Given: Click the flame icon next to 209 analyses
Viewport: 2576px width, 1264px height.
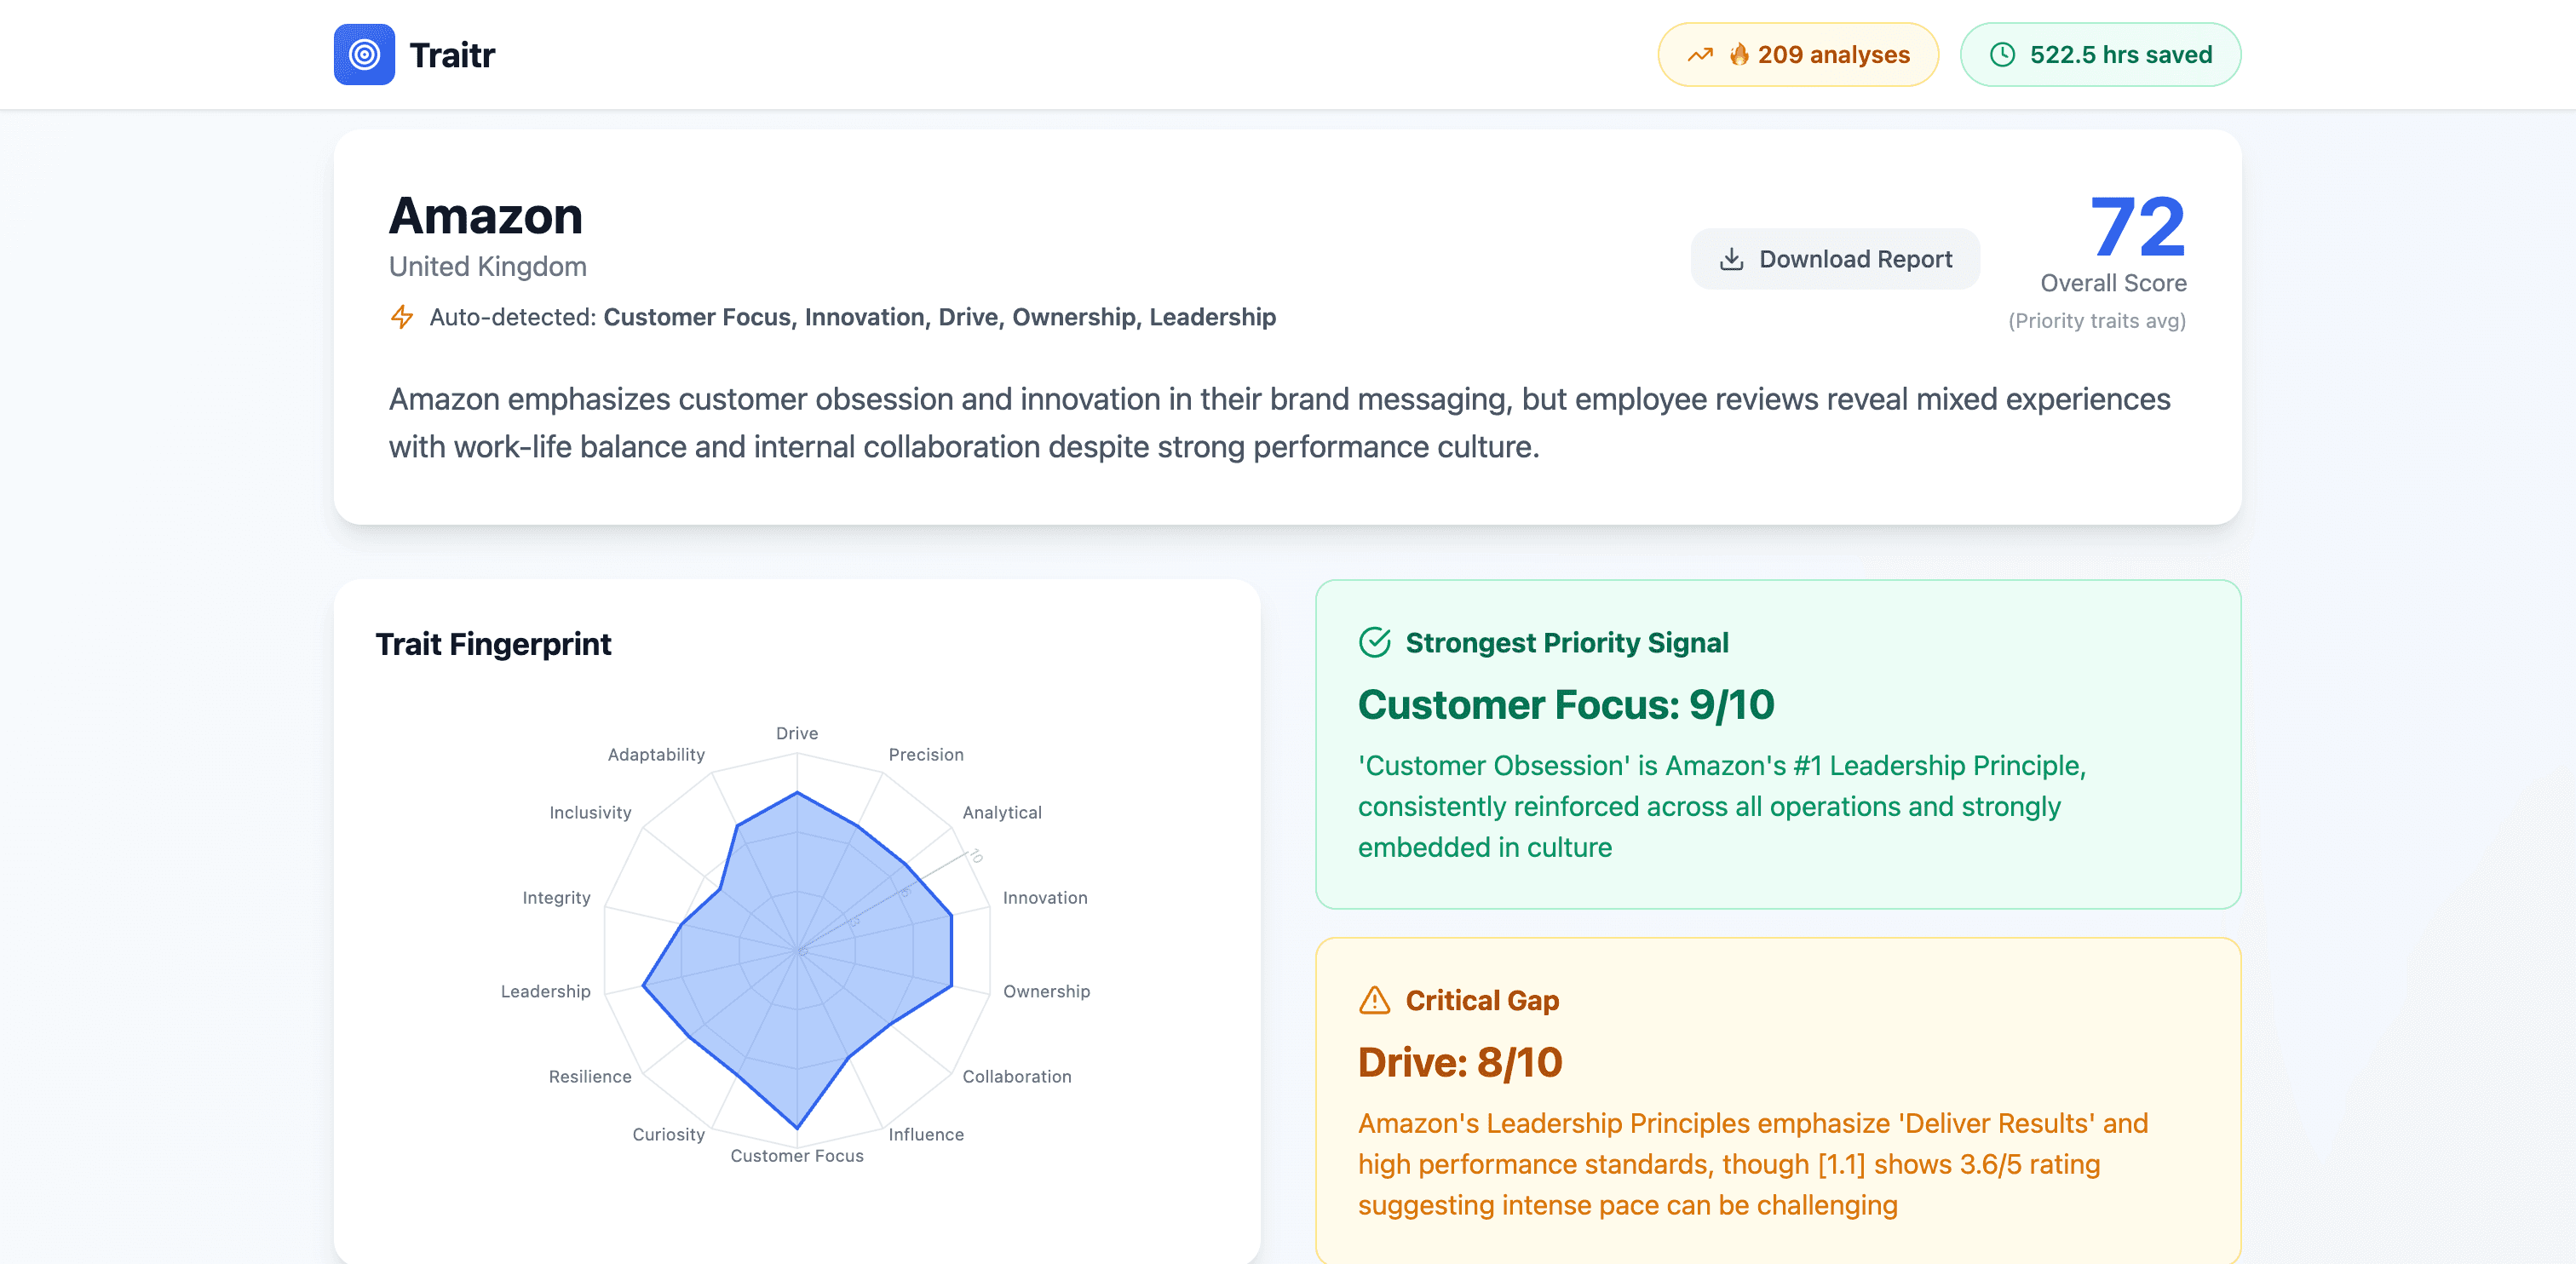Looking at the screenshot, I should click(1739, 54).
